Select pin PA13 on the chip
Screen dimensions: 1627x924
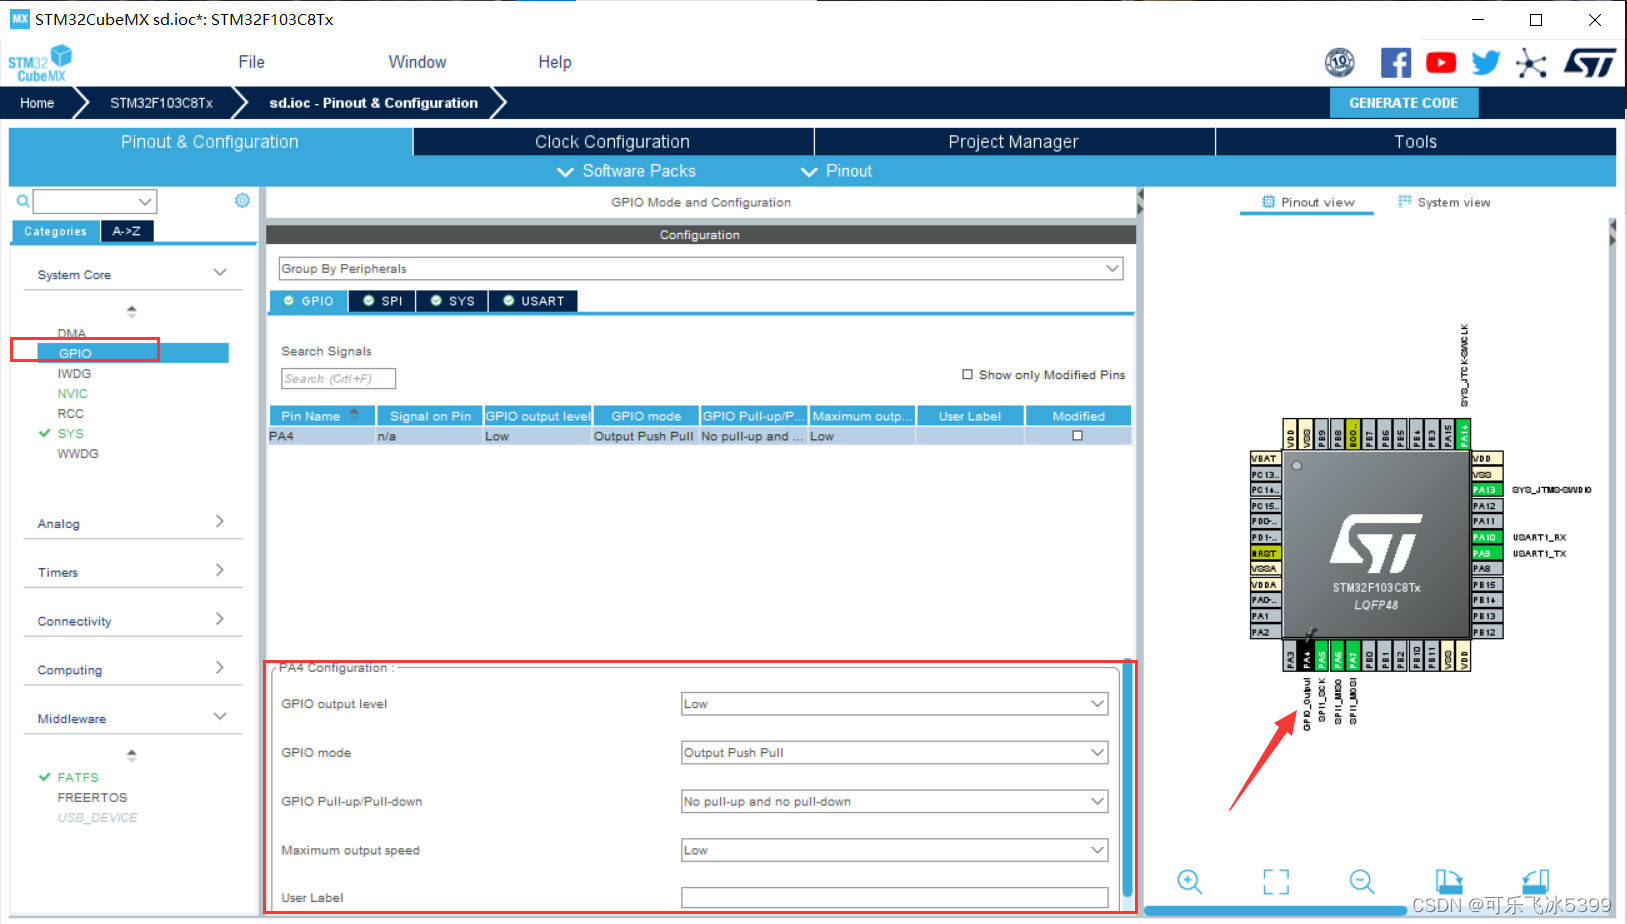[1487, 490]
